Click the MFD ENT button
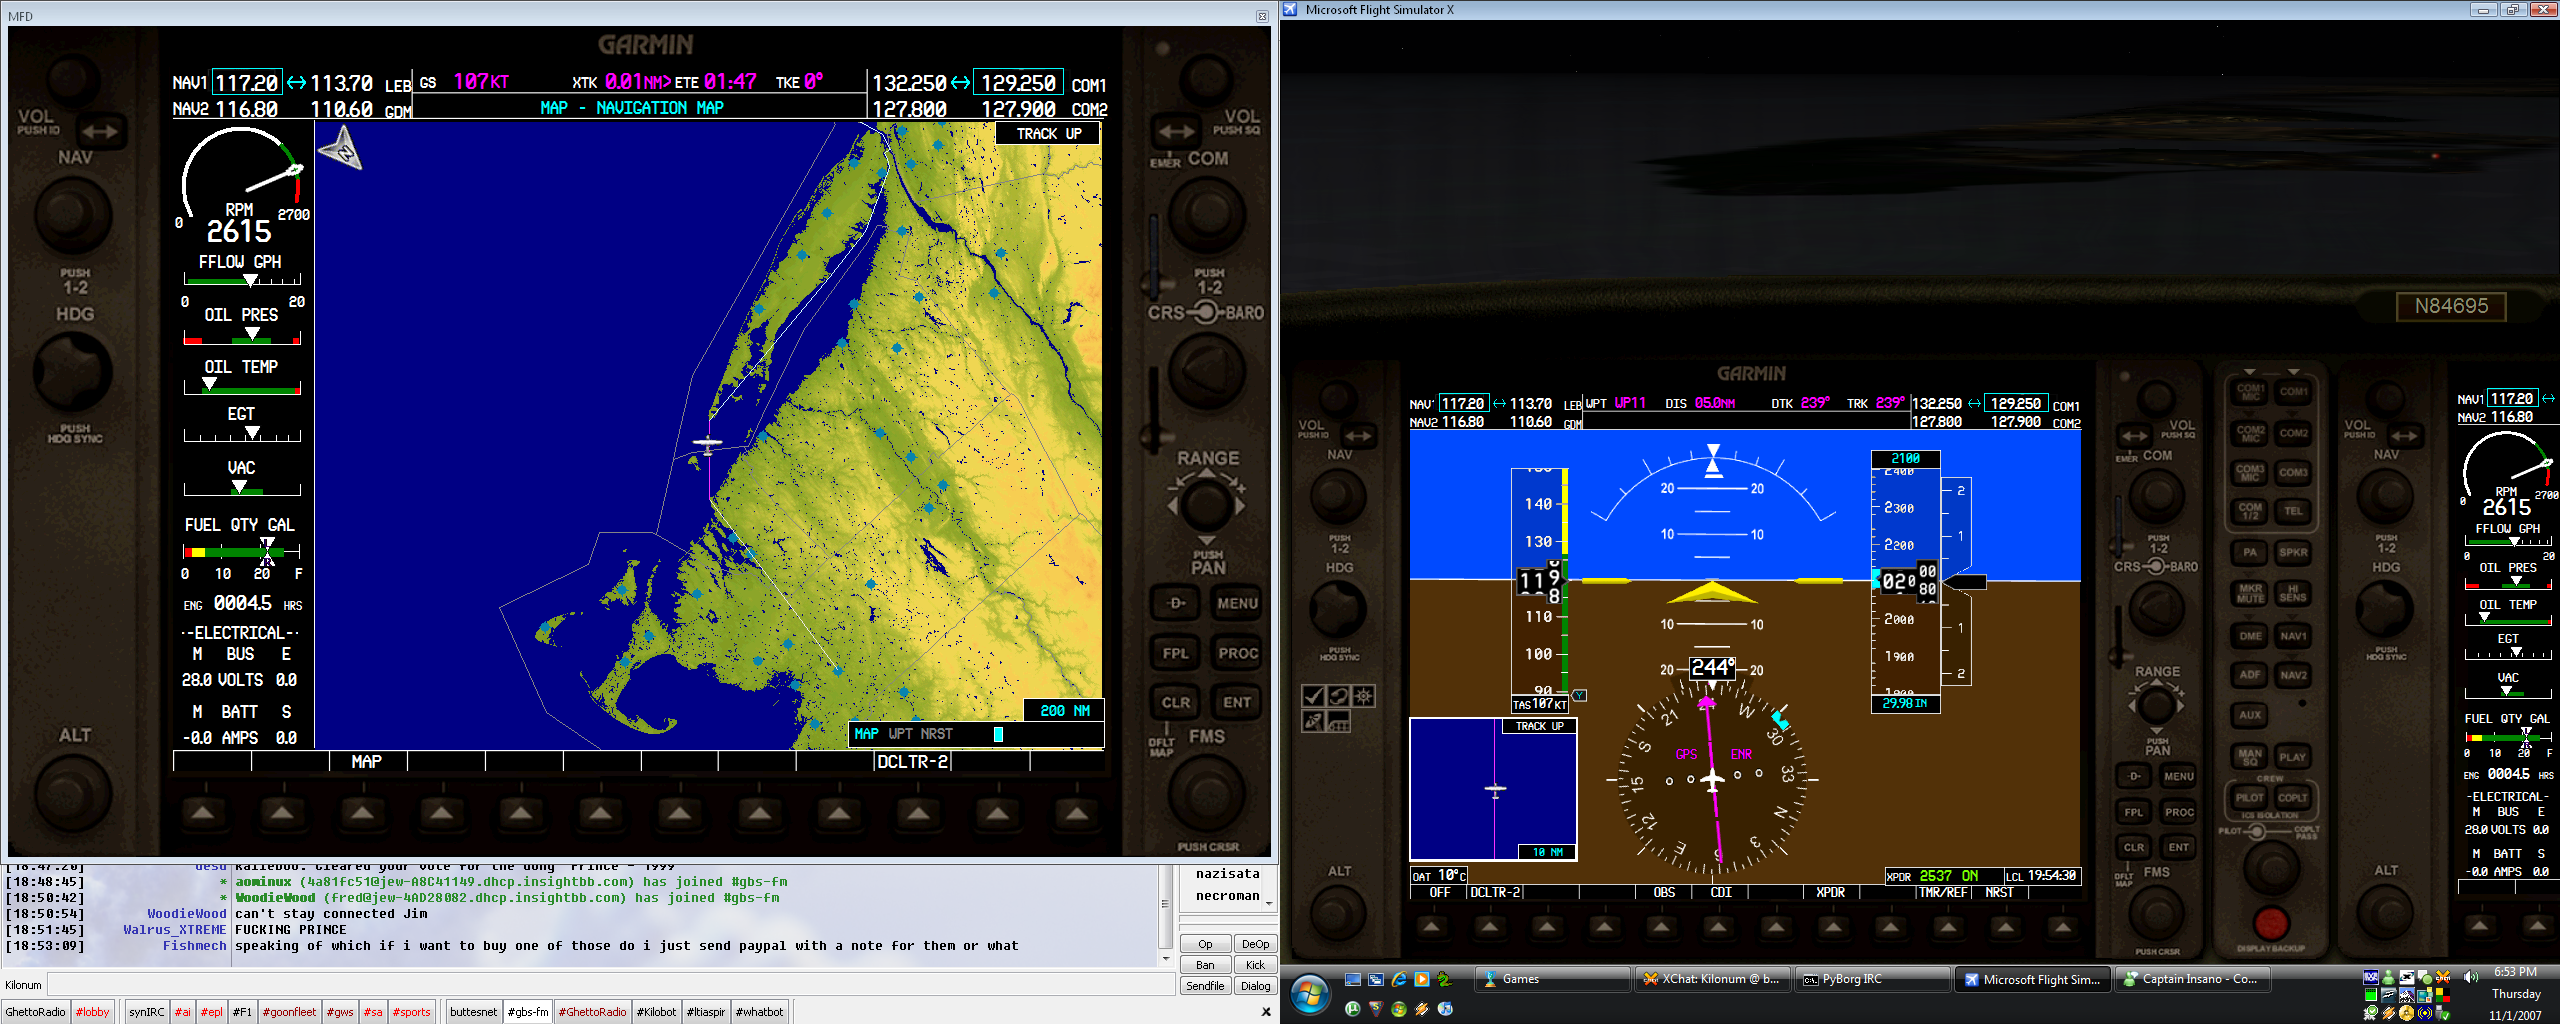Screen dimensions: 2560x1024 [1237, 702]
